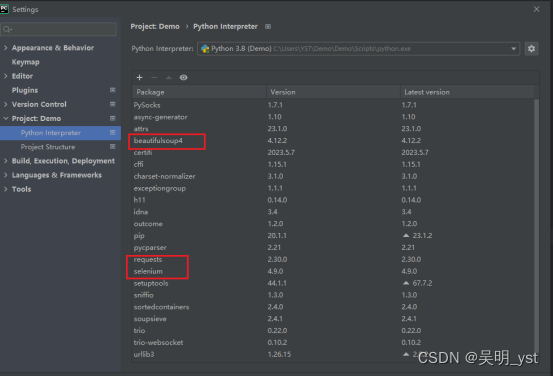The height and width of the screenshot is (376, 554).
Task: Open Plugins settings page
Action: pyautogui.click(x=25, y=90)
